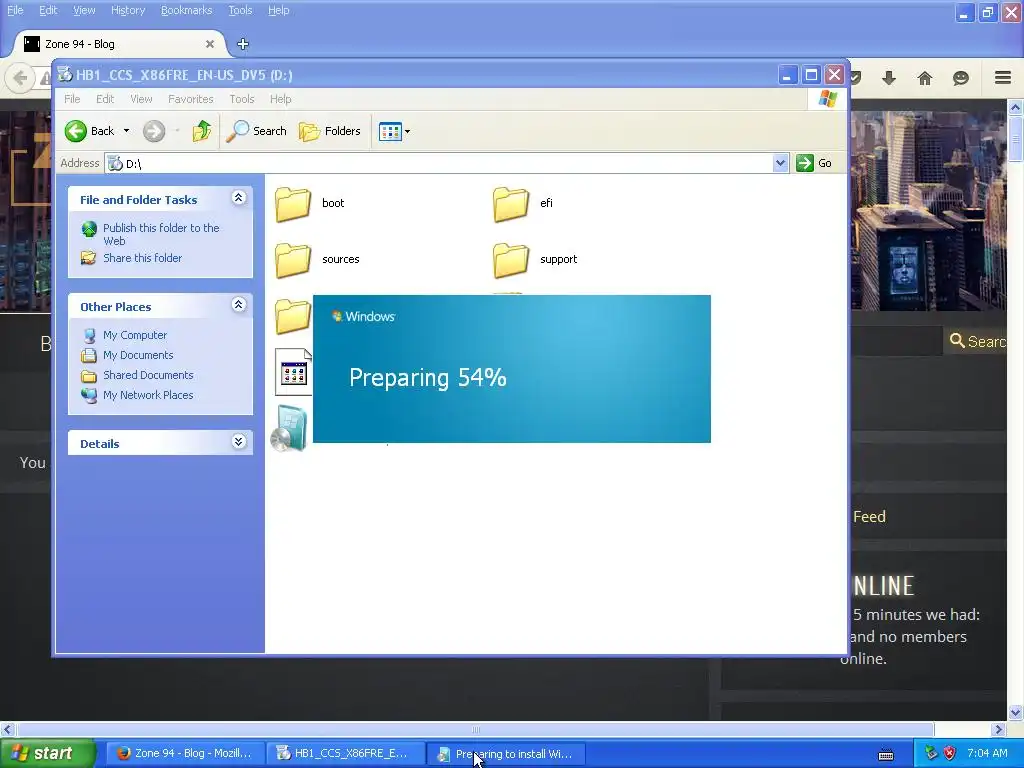The height and width of the screenshot is (768, 1024).
Task: Switch to HB1_CCS_X86FRE taskbar button
Action: (345, 754)
